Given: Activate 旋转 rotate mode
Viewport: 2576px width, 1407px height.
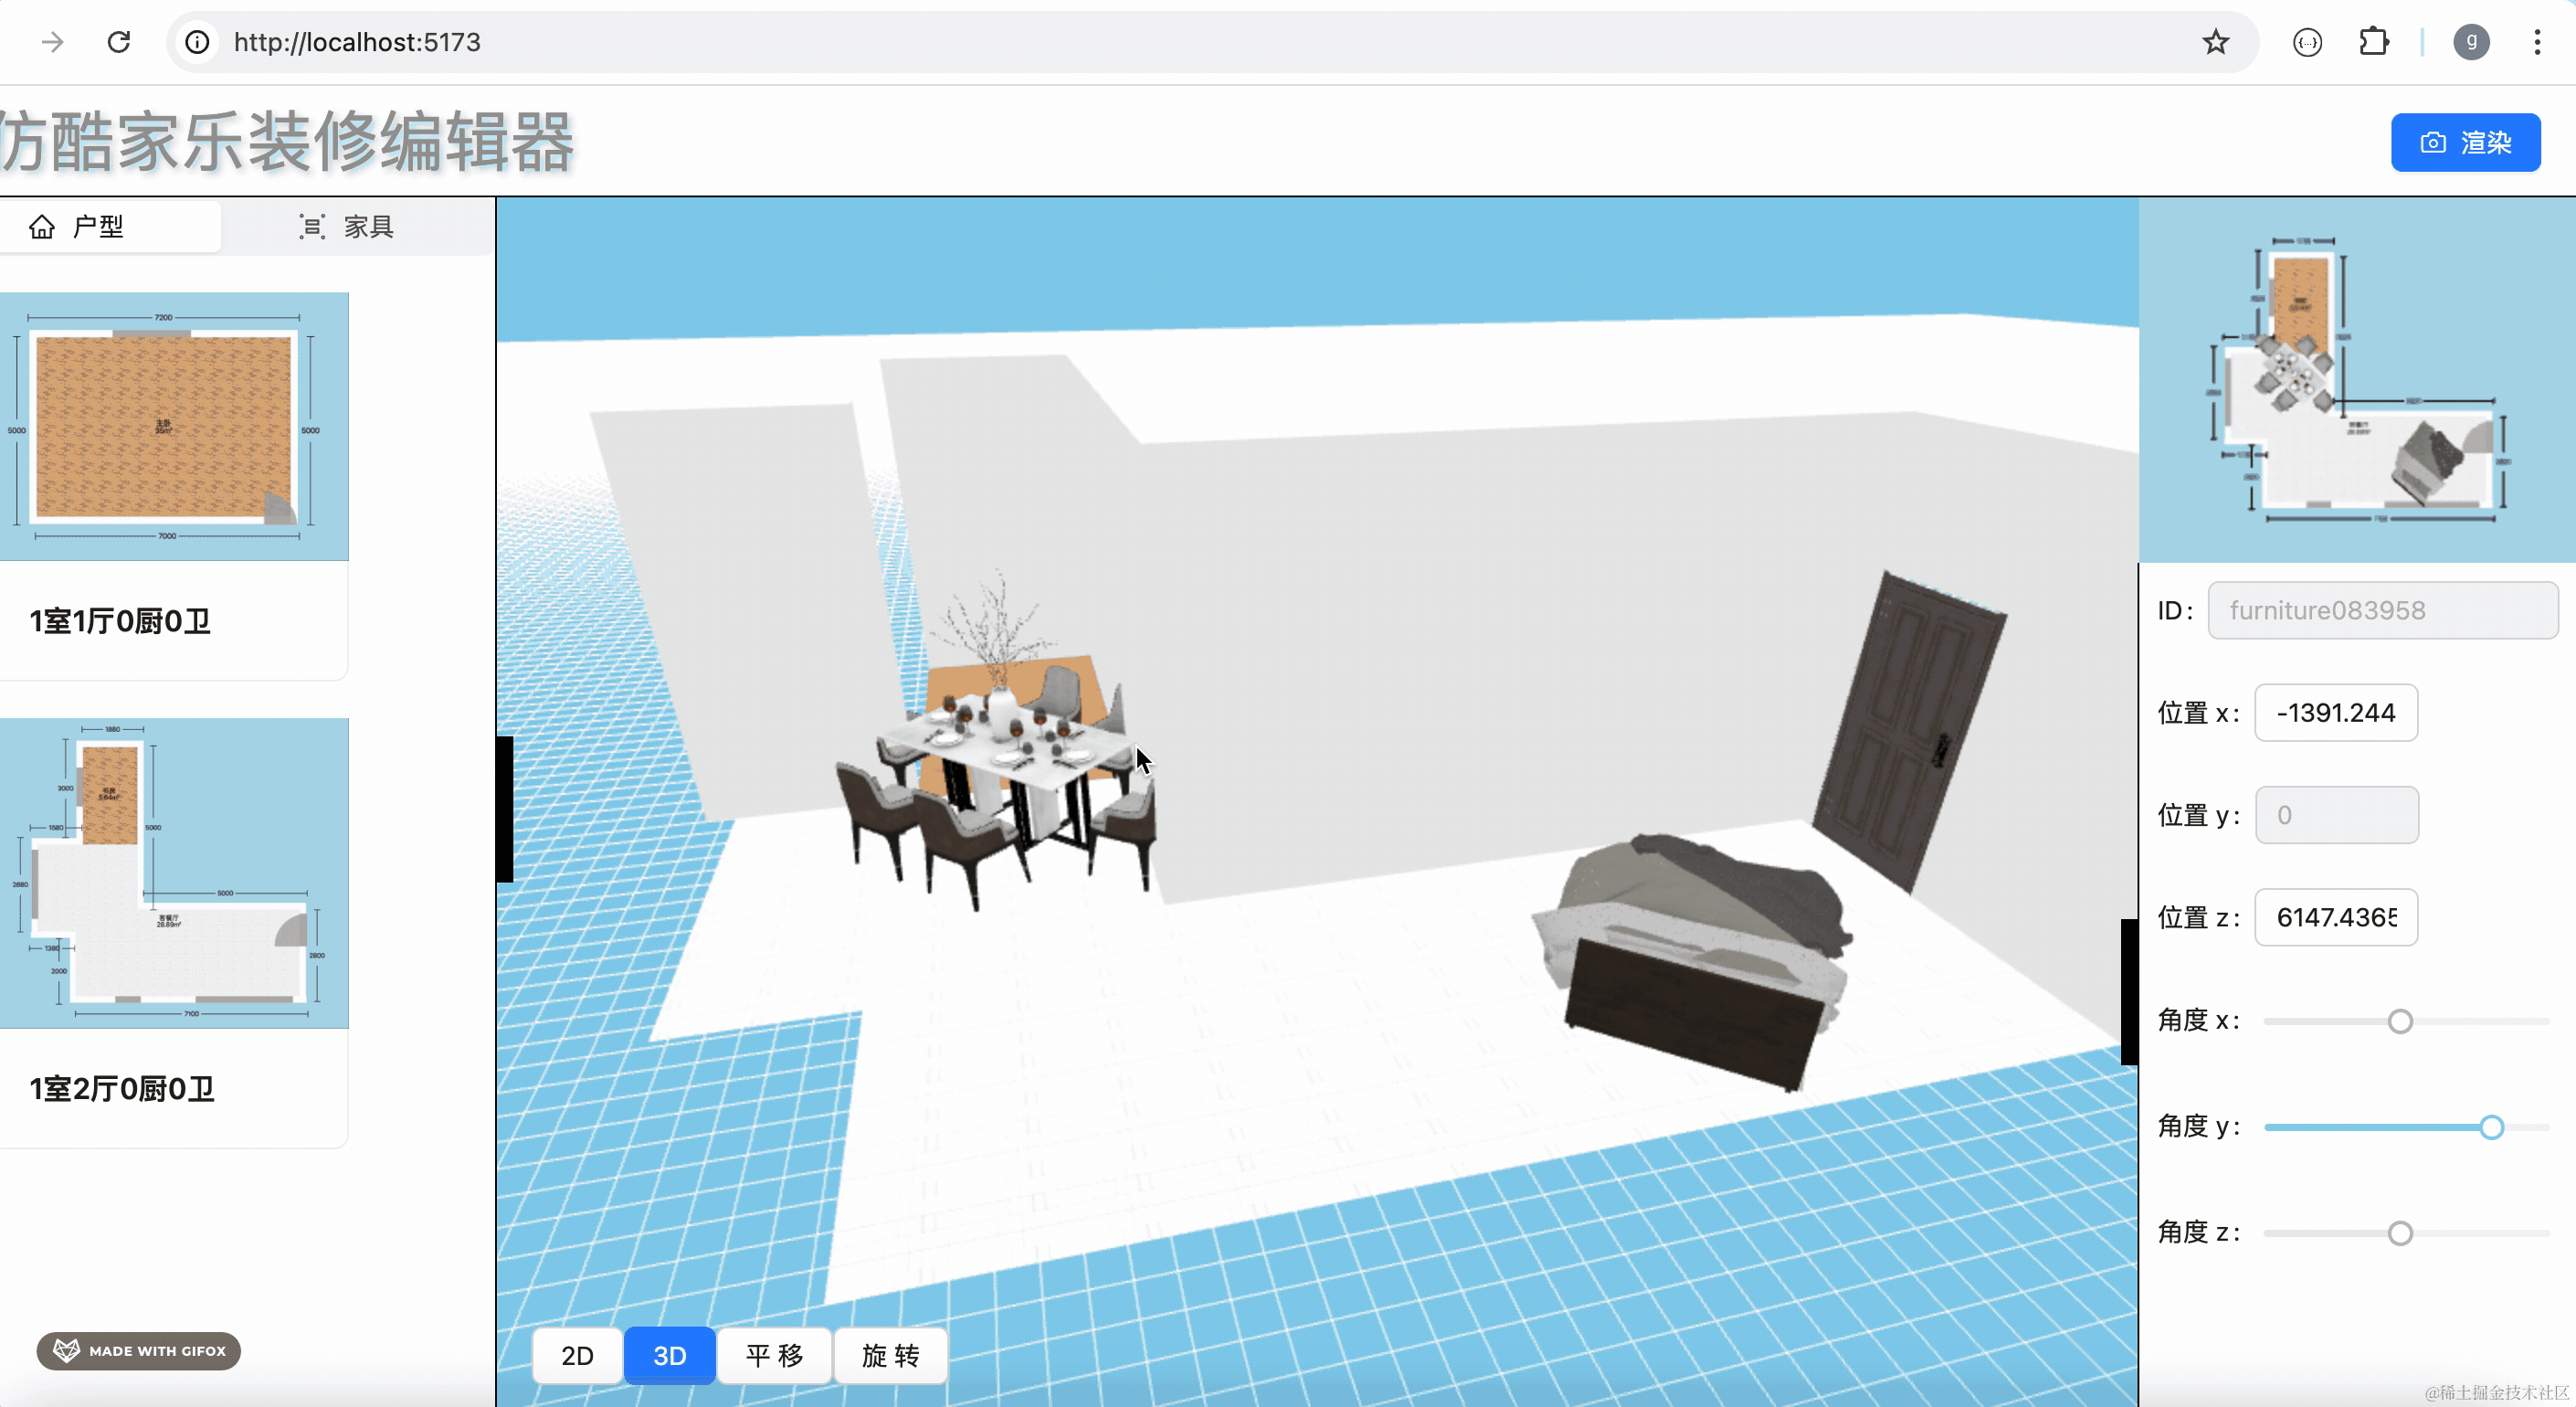Looking at the screenshot, I should pos(890,1355).
